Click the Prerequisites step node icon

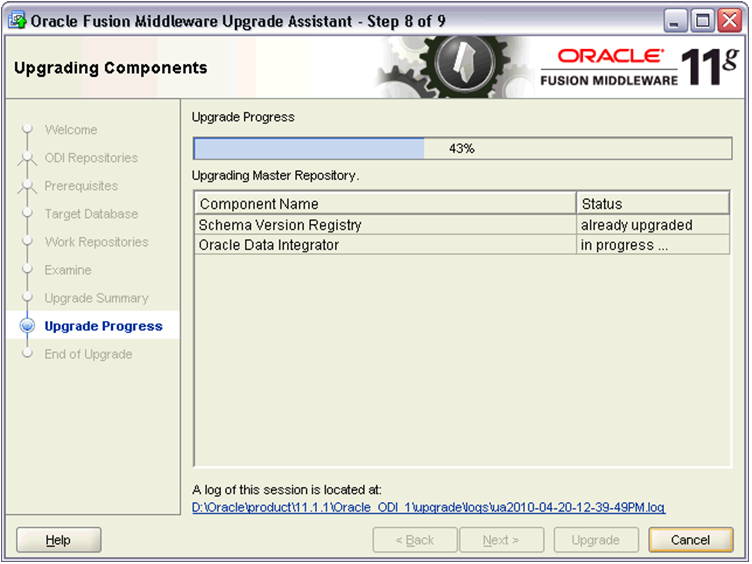27,186
